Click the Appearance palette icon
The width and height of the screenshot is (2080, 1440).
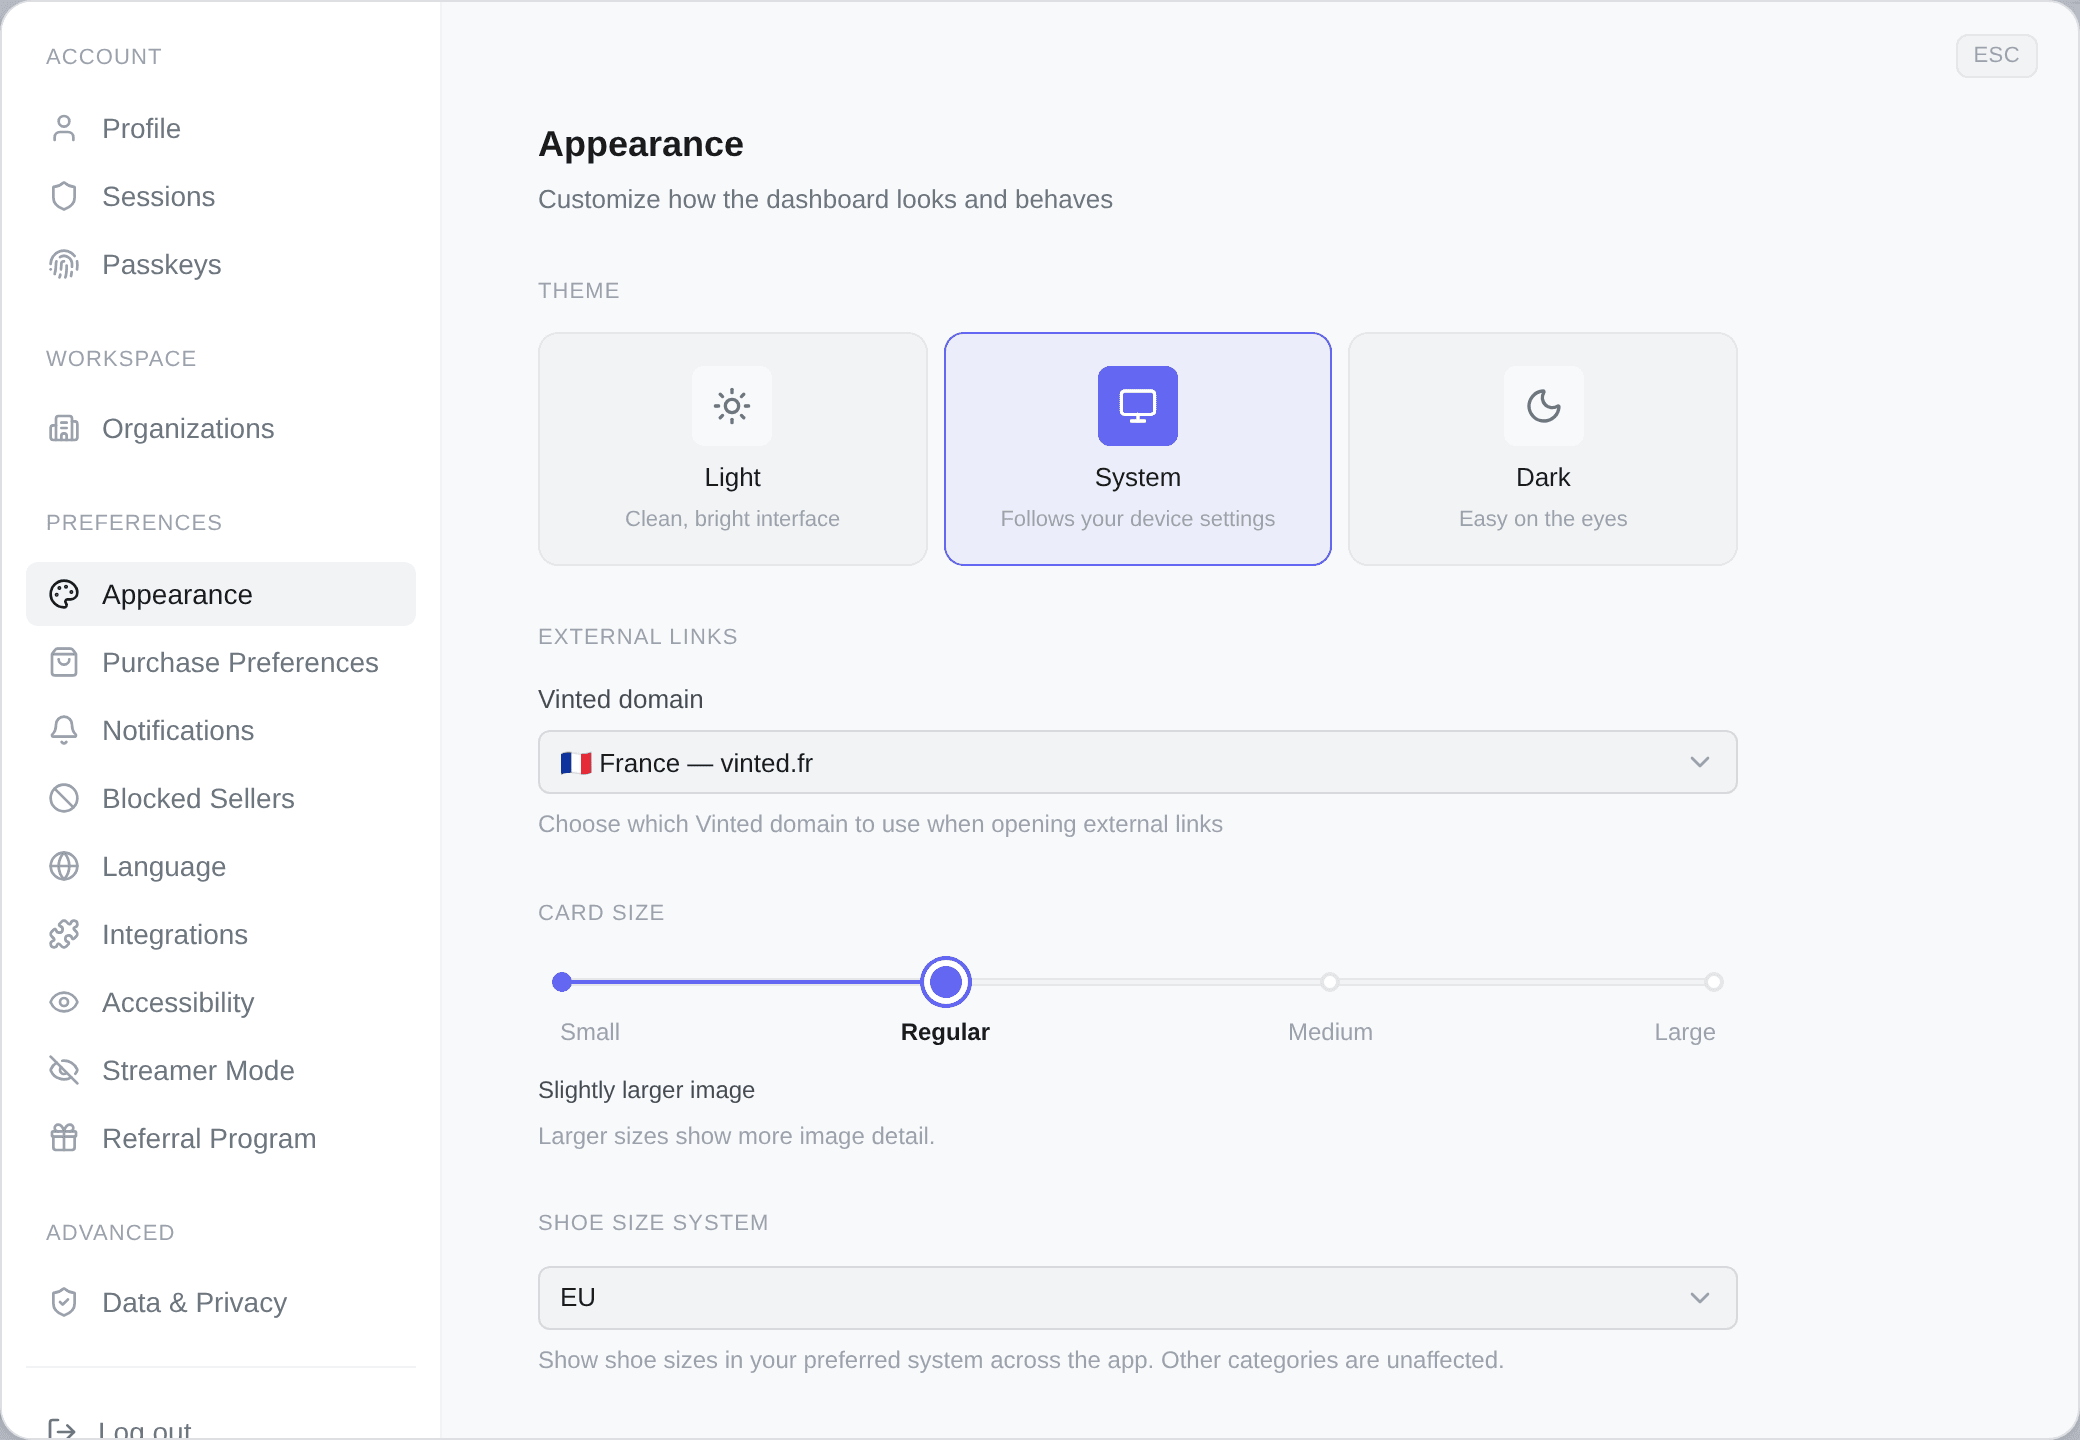64,595
